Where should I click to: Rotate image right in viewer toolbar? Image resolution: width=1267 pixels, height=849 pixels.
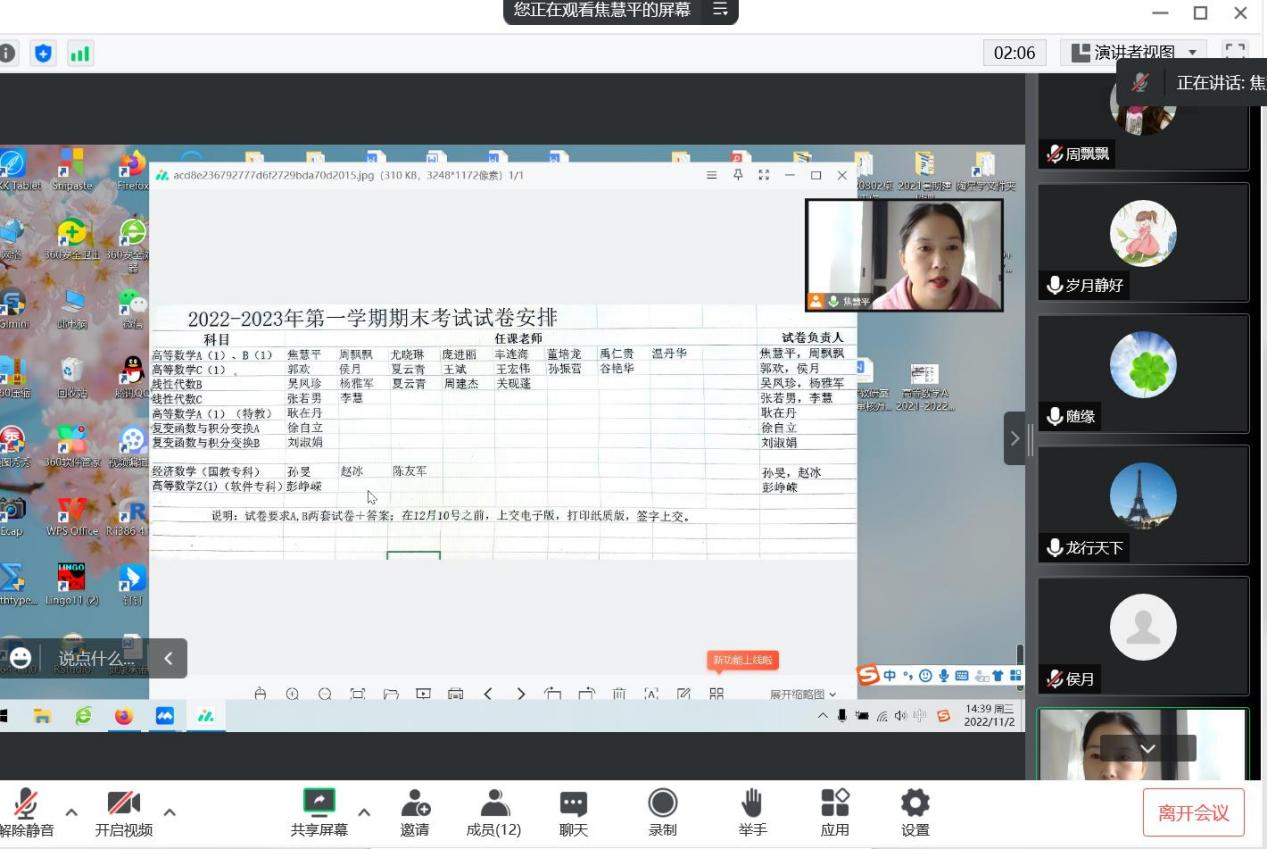(x=586, y=693)
